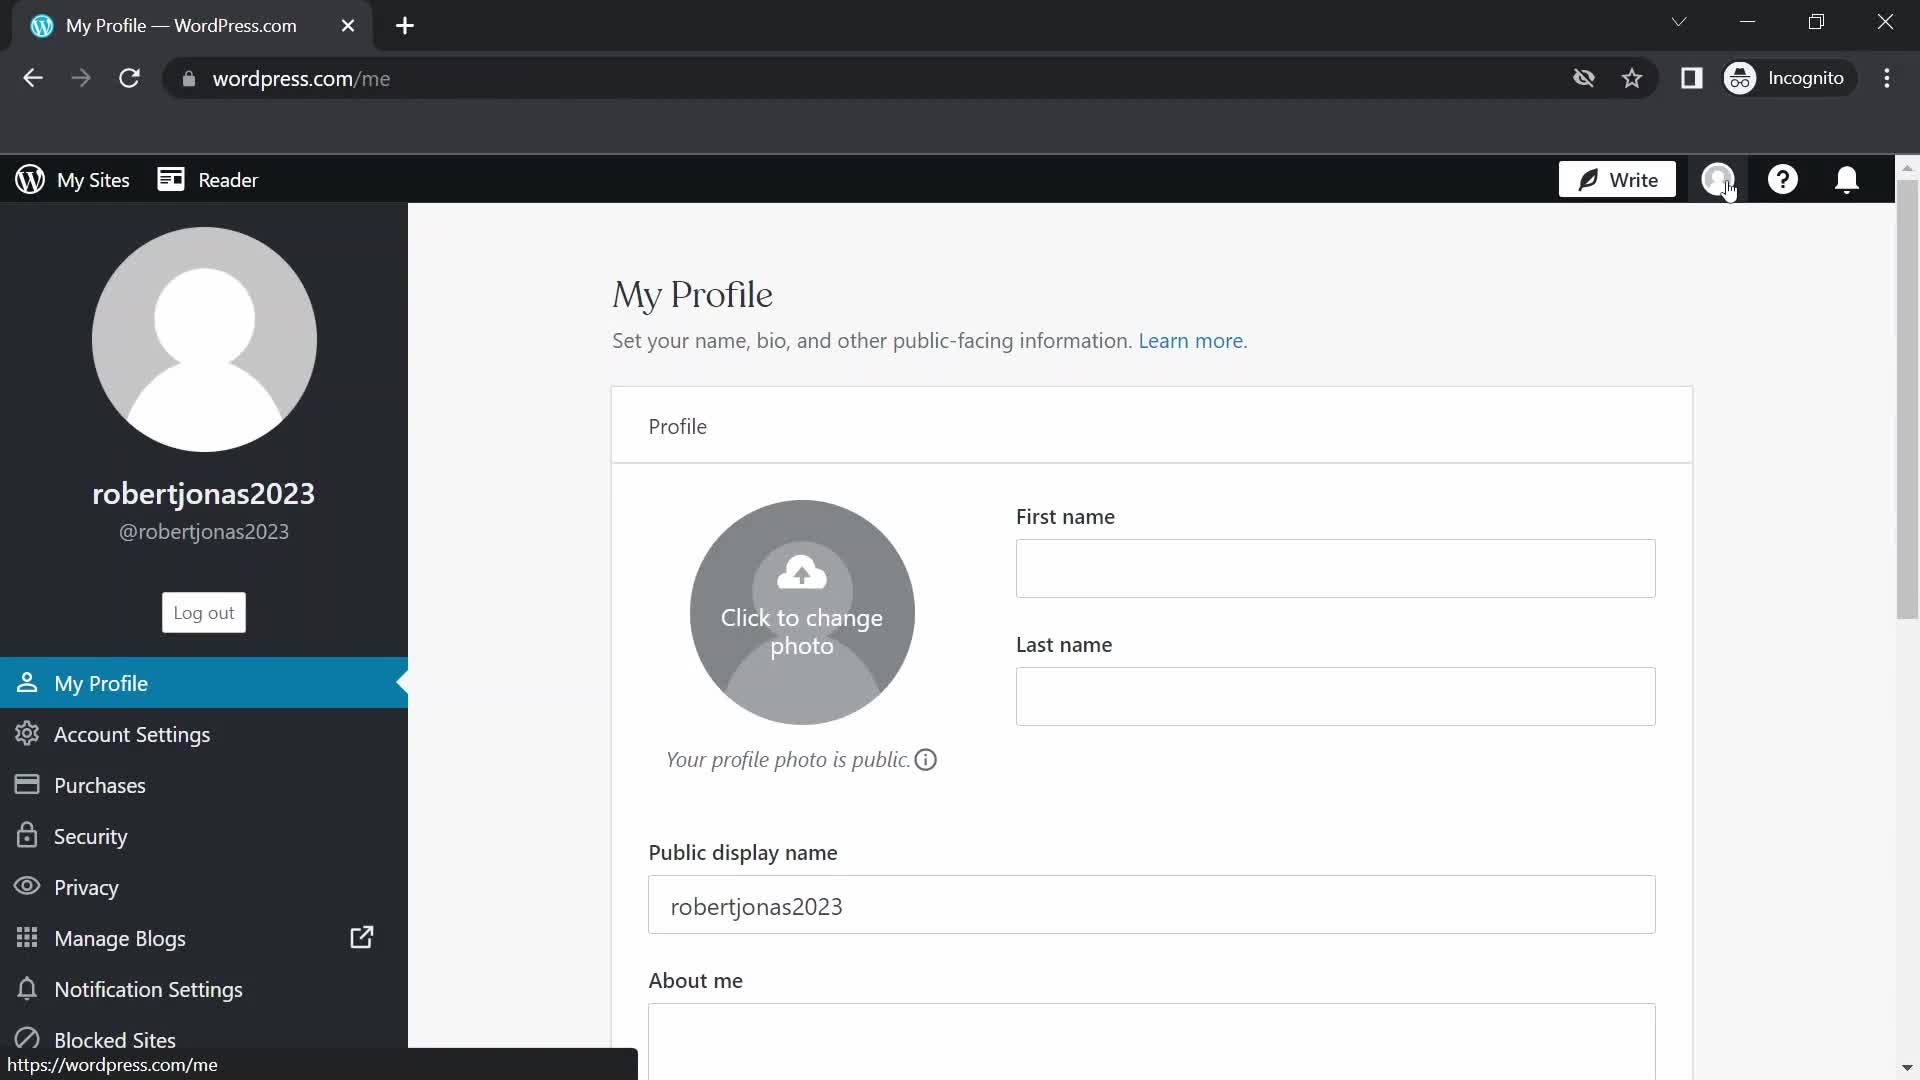Screen dimensions: 1920x1080
Task: Click the WordPress logo in the top bar
Action: click(x=29, y=179)
